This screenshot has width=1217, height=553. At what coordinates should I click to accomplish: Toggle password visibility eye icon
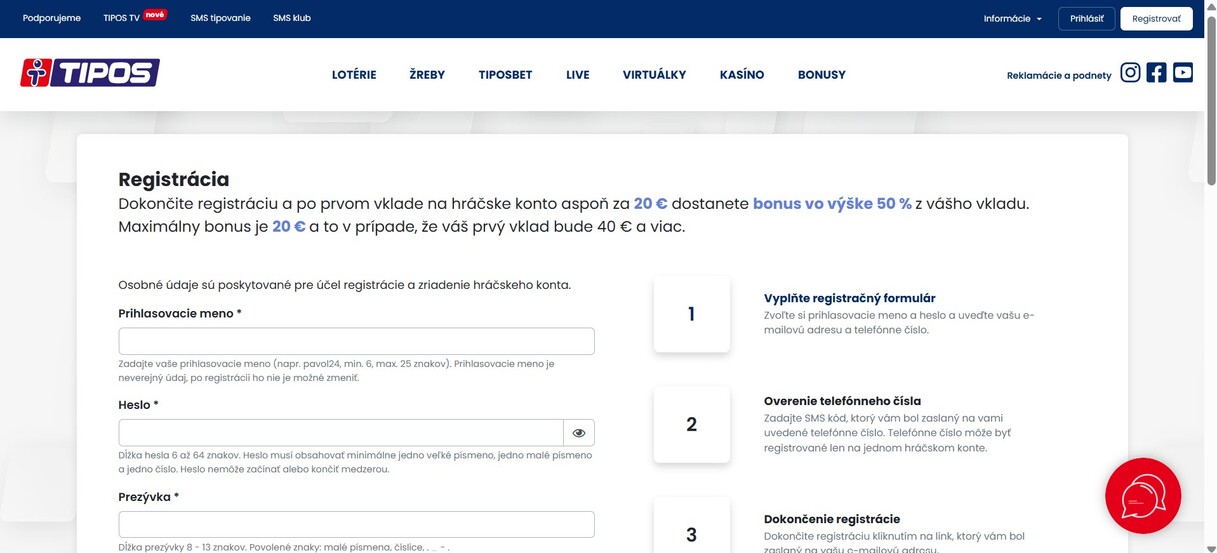[579, 433]
